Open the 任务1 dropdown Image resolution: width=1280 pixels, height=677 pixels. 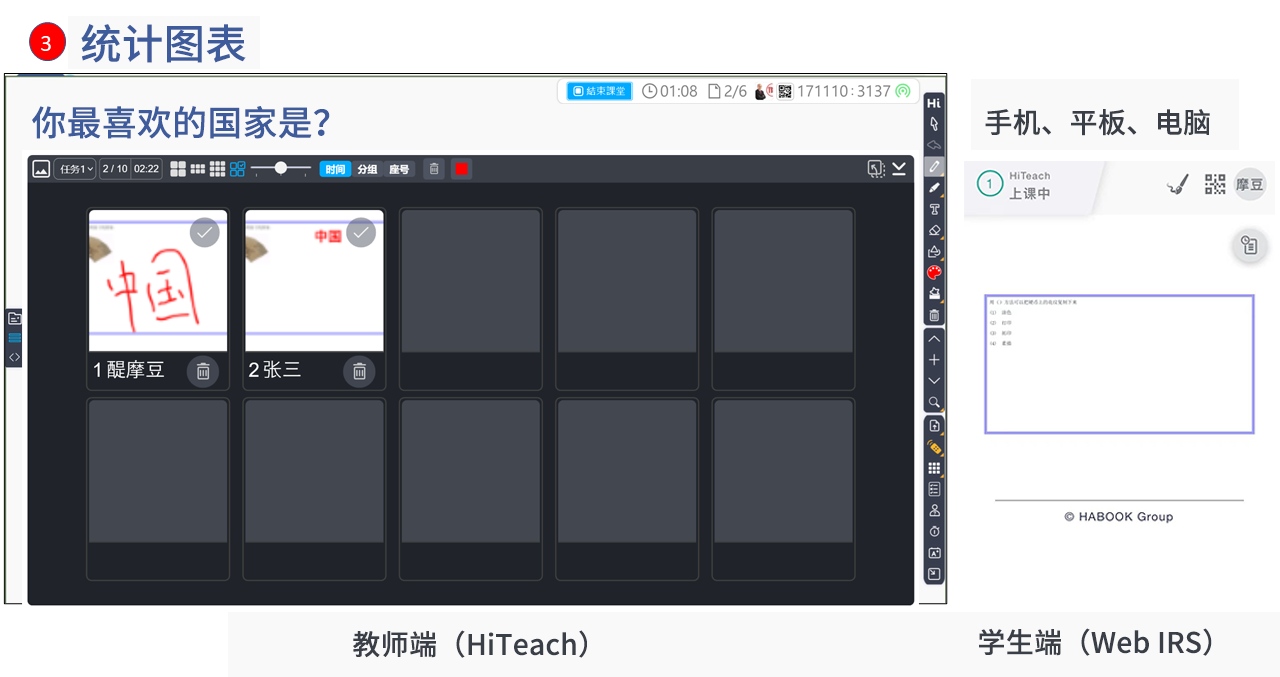point(76,169)
